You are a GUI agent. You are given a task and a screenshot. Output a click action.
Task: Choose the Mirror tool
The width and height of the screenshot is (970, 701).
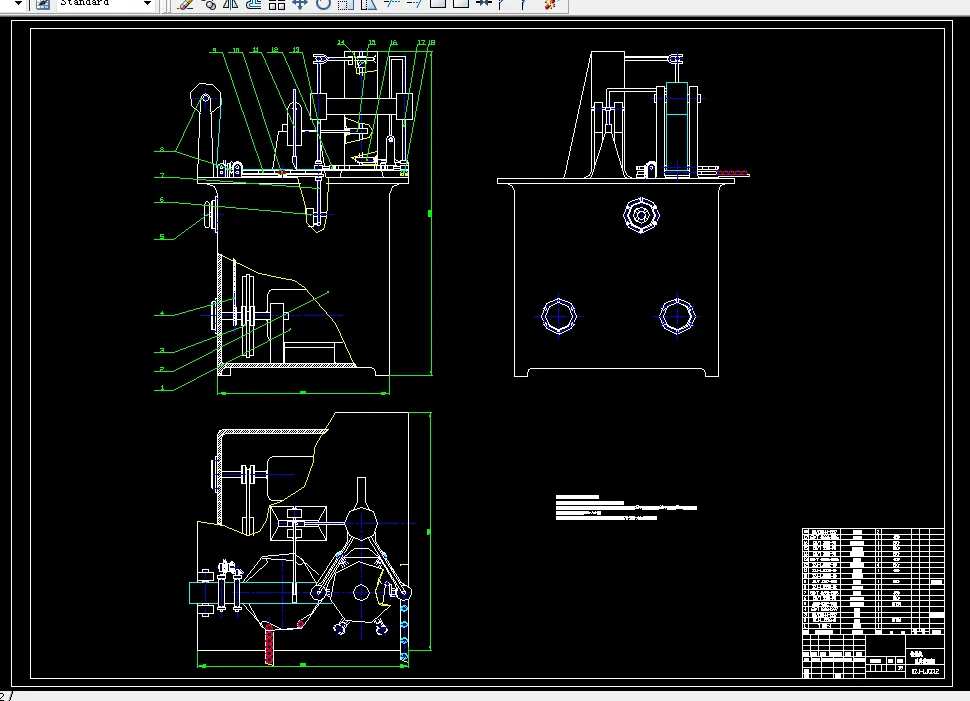coord(231,4)
